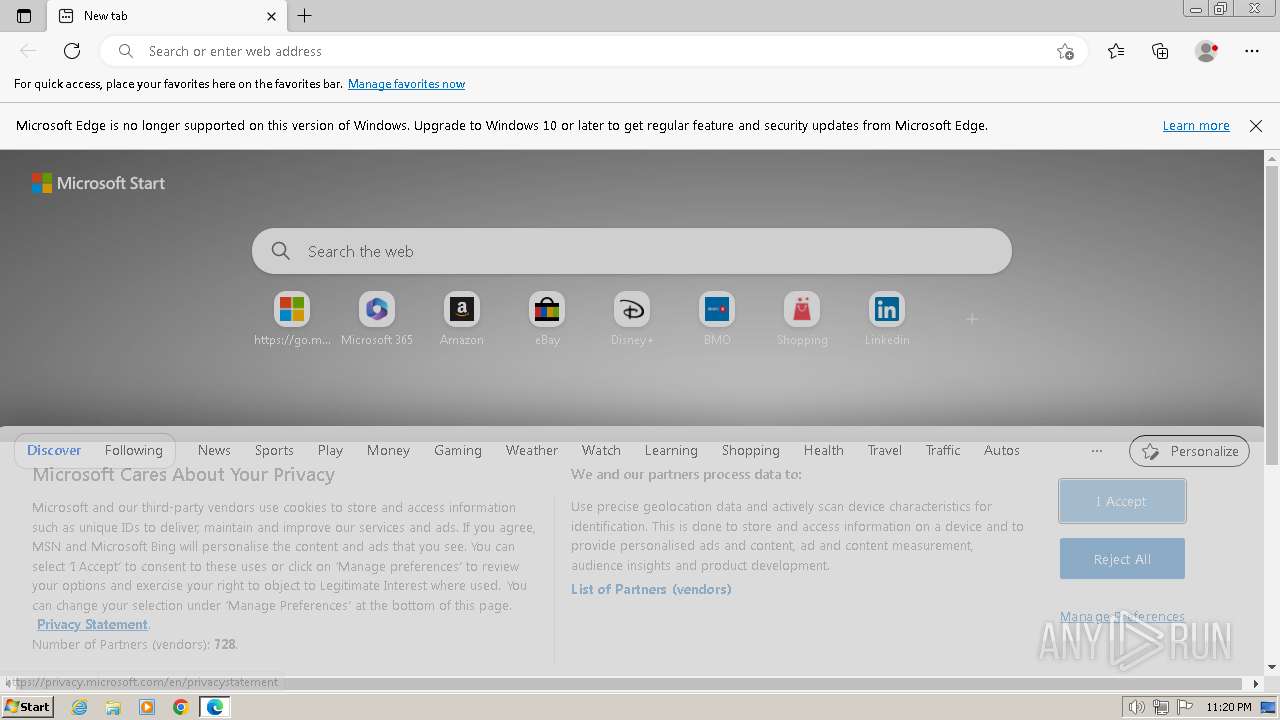This screenshot has height=720, width=1280.
Task: Launch Chrome from the taskbar
Action: (x=181, y=707)
